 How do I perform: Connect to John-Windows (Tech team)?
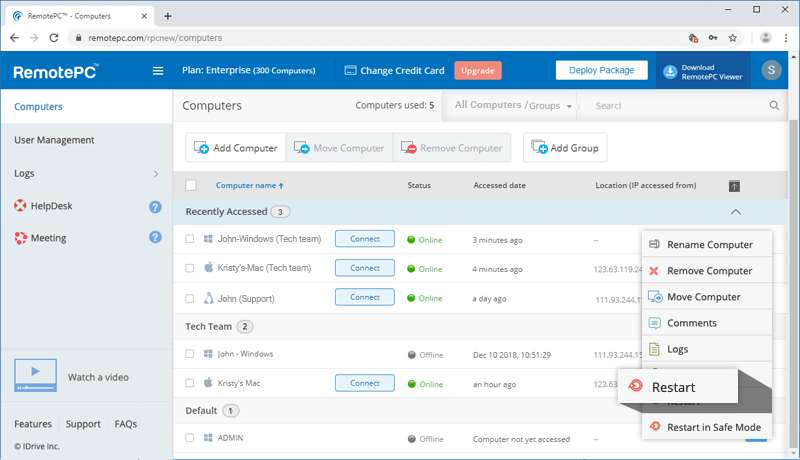[365, 239]
